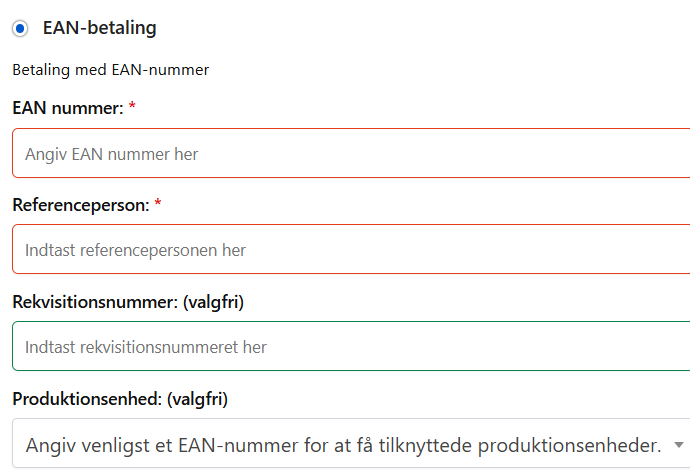The width and height of the screenshot is (690, 471).
Task: Click the 'EAN nummer:' field label
Action: [x=67, y=108]
